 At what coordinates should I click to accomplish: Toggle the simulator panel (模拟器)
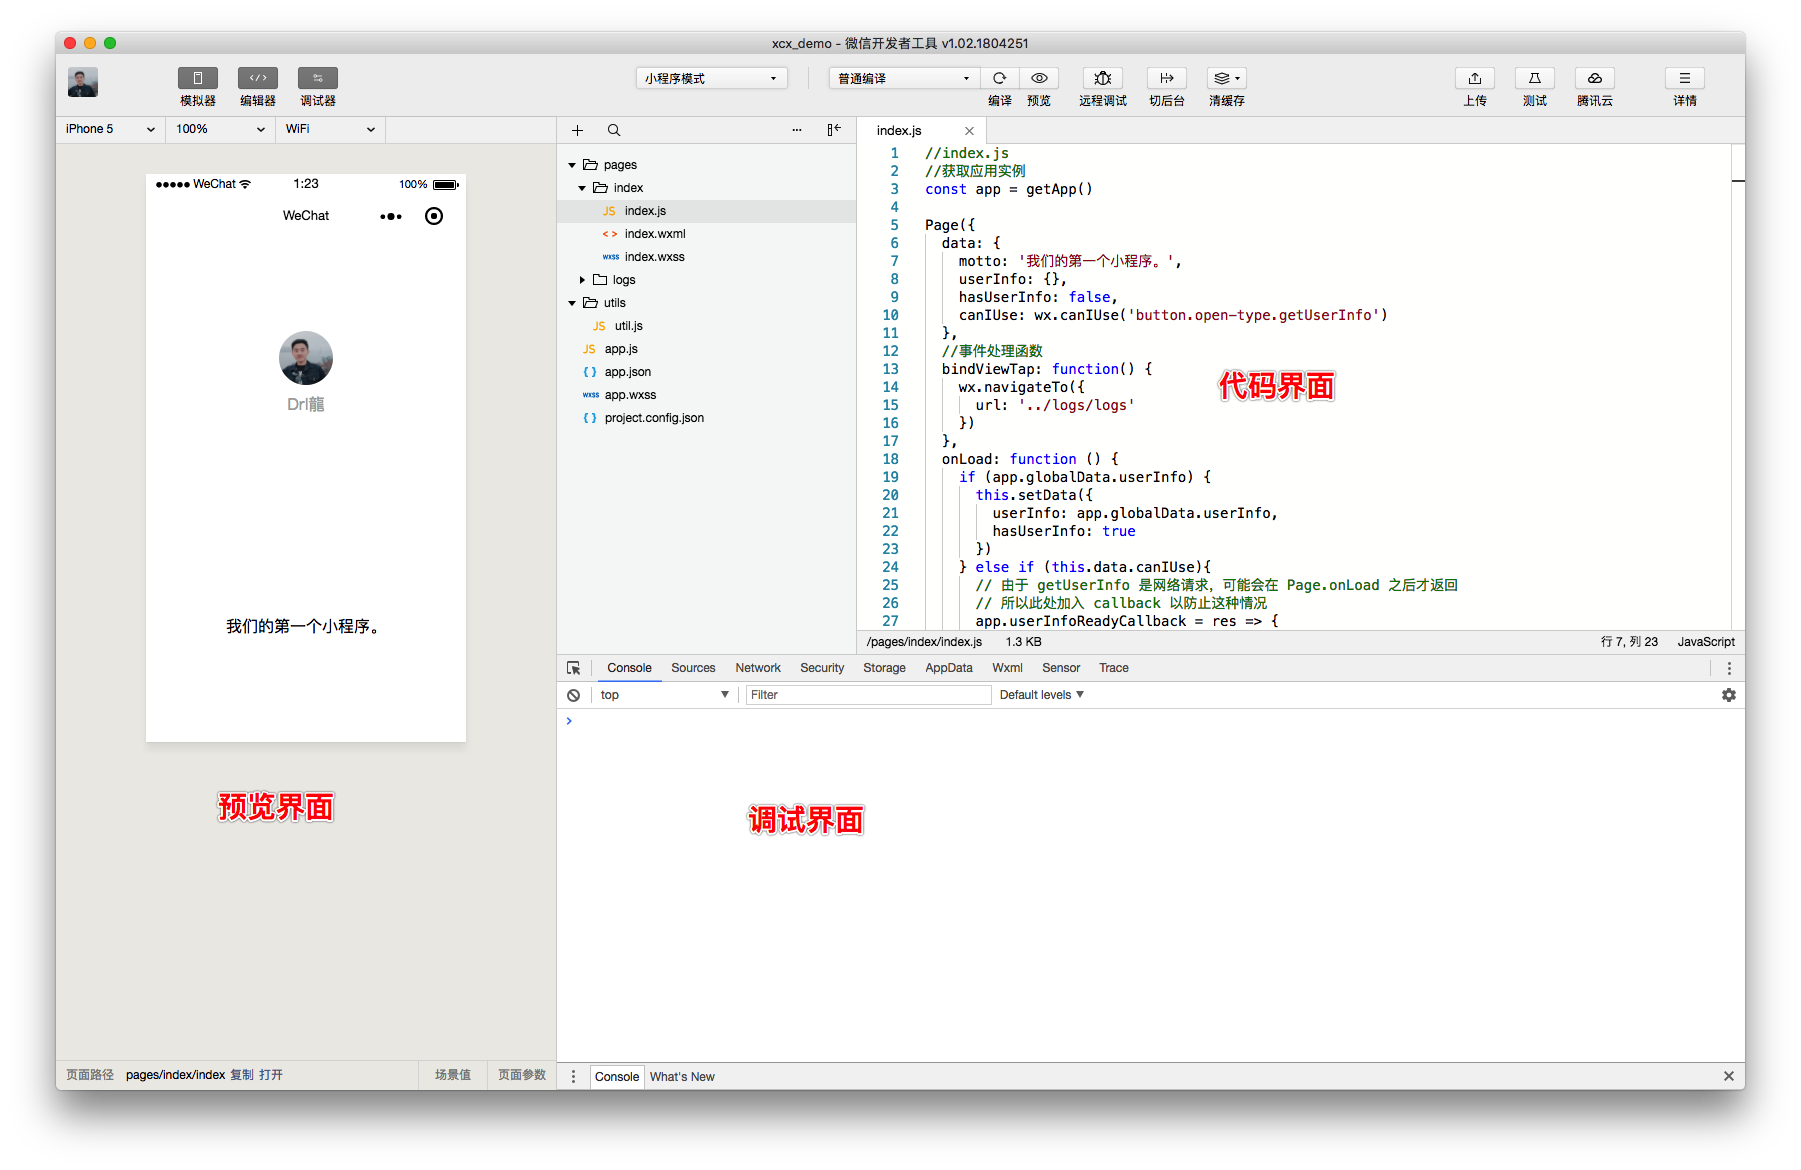point(197,78)
